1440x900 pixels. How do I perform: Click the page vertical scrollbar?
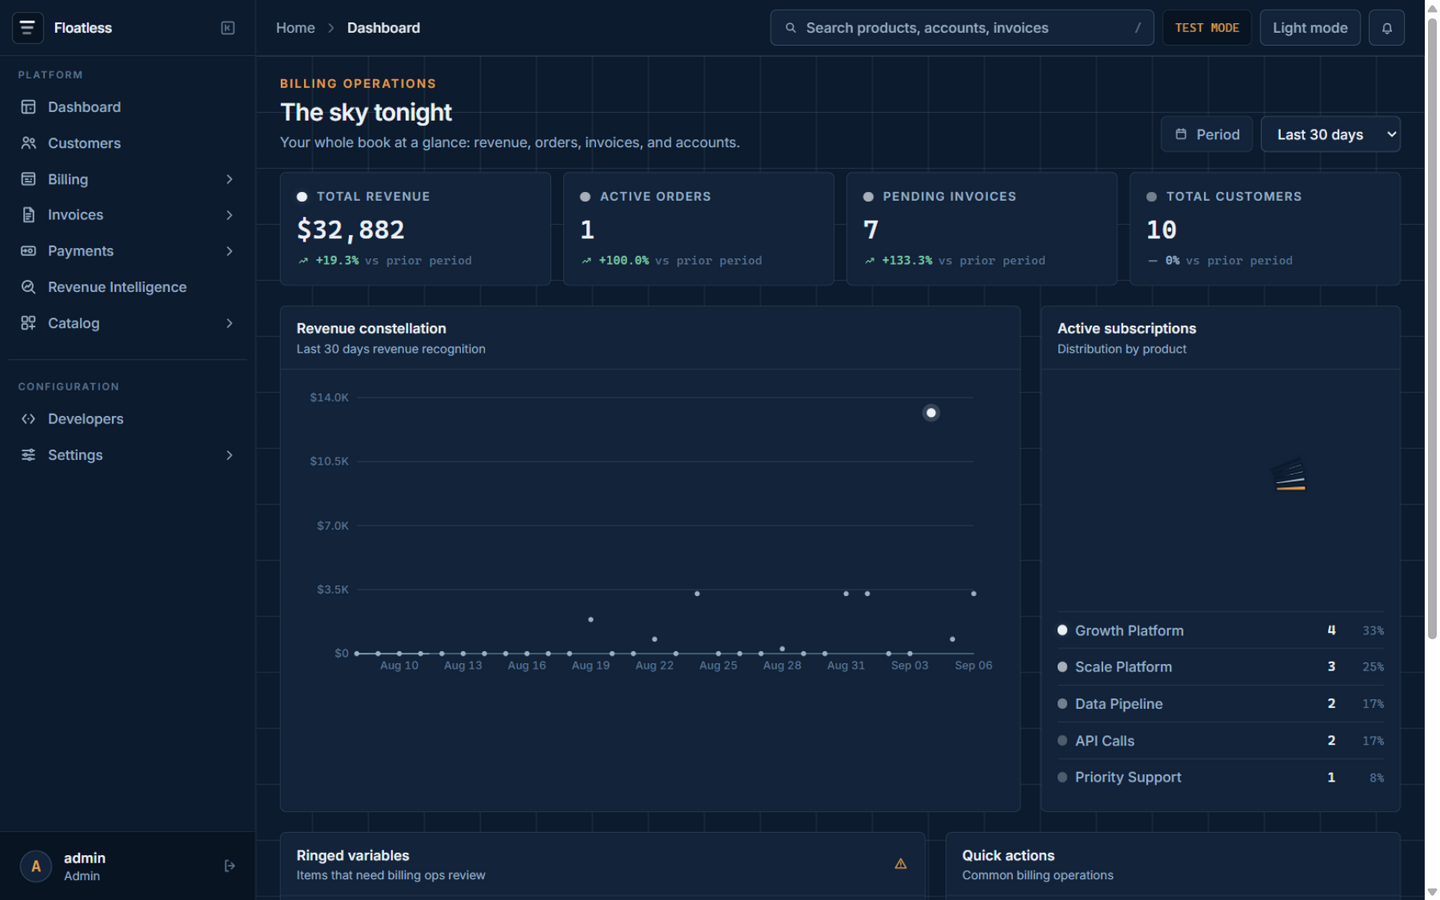coord(1432,330)
